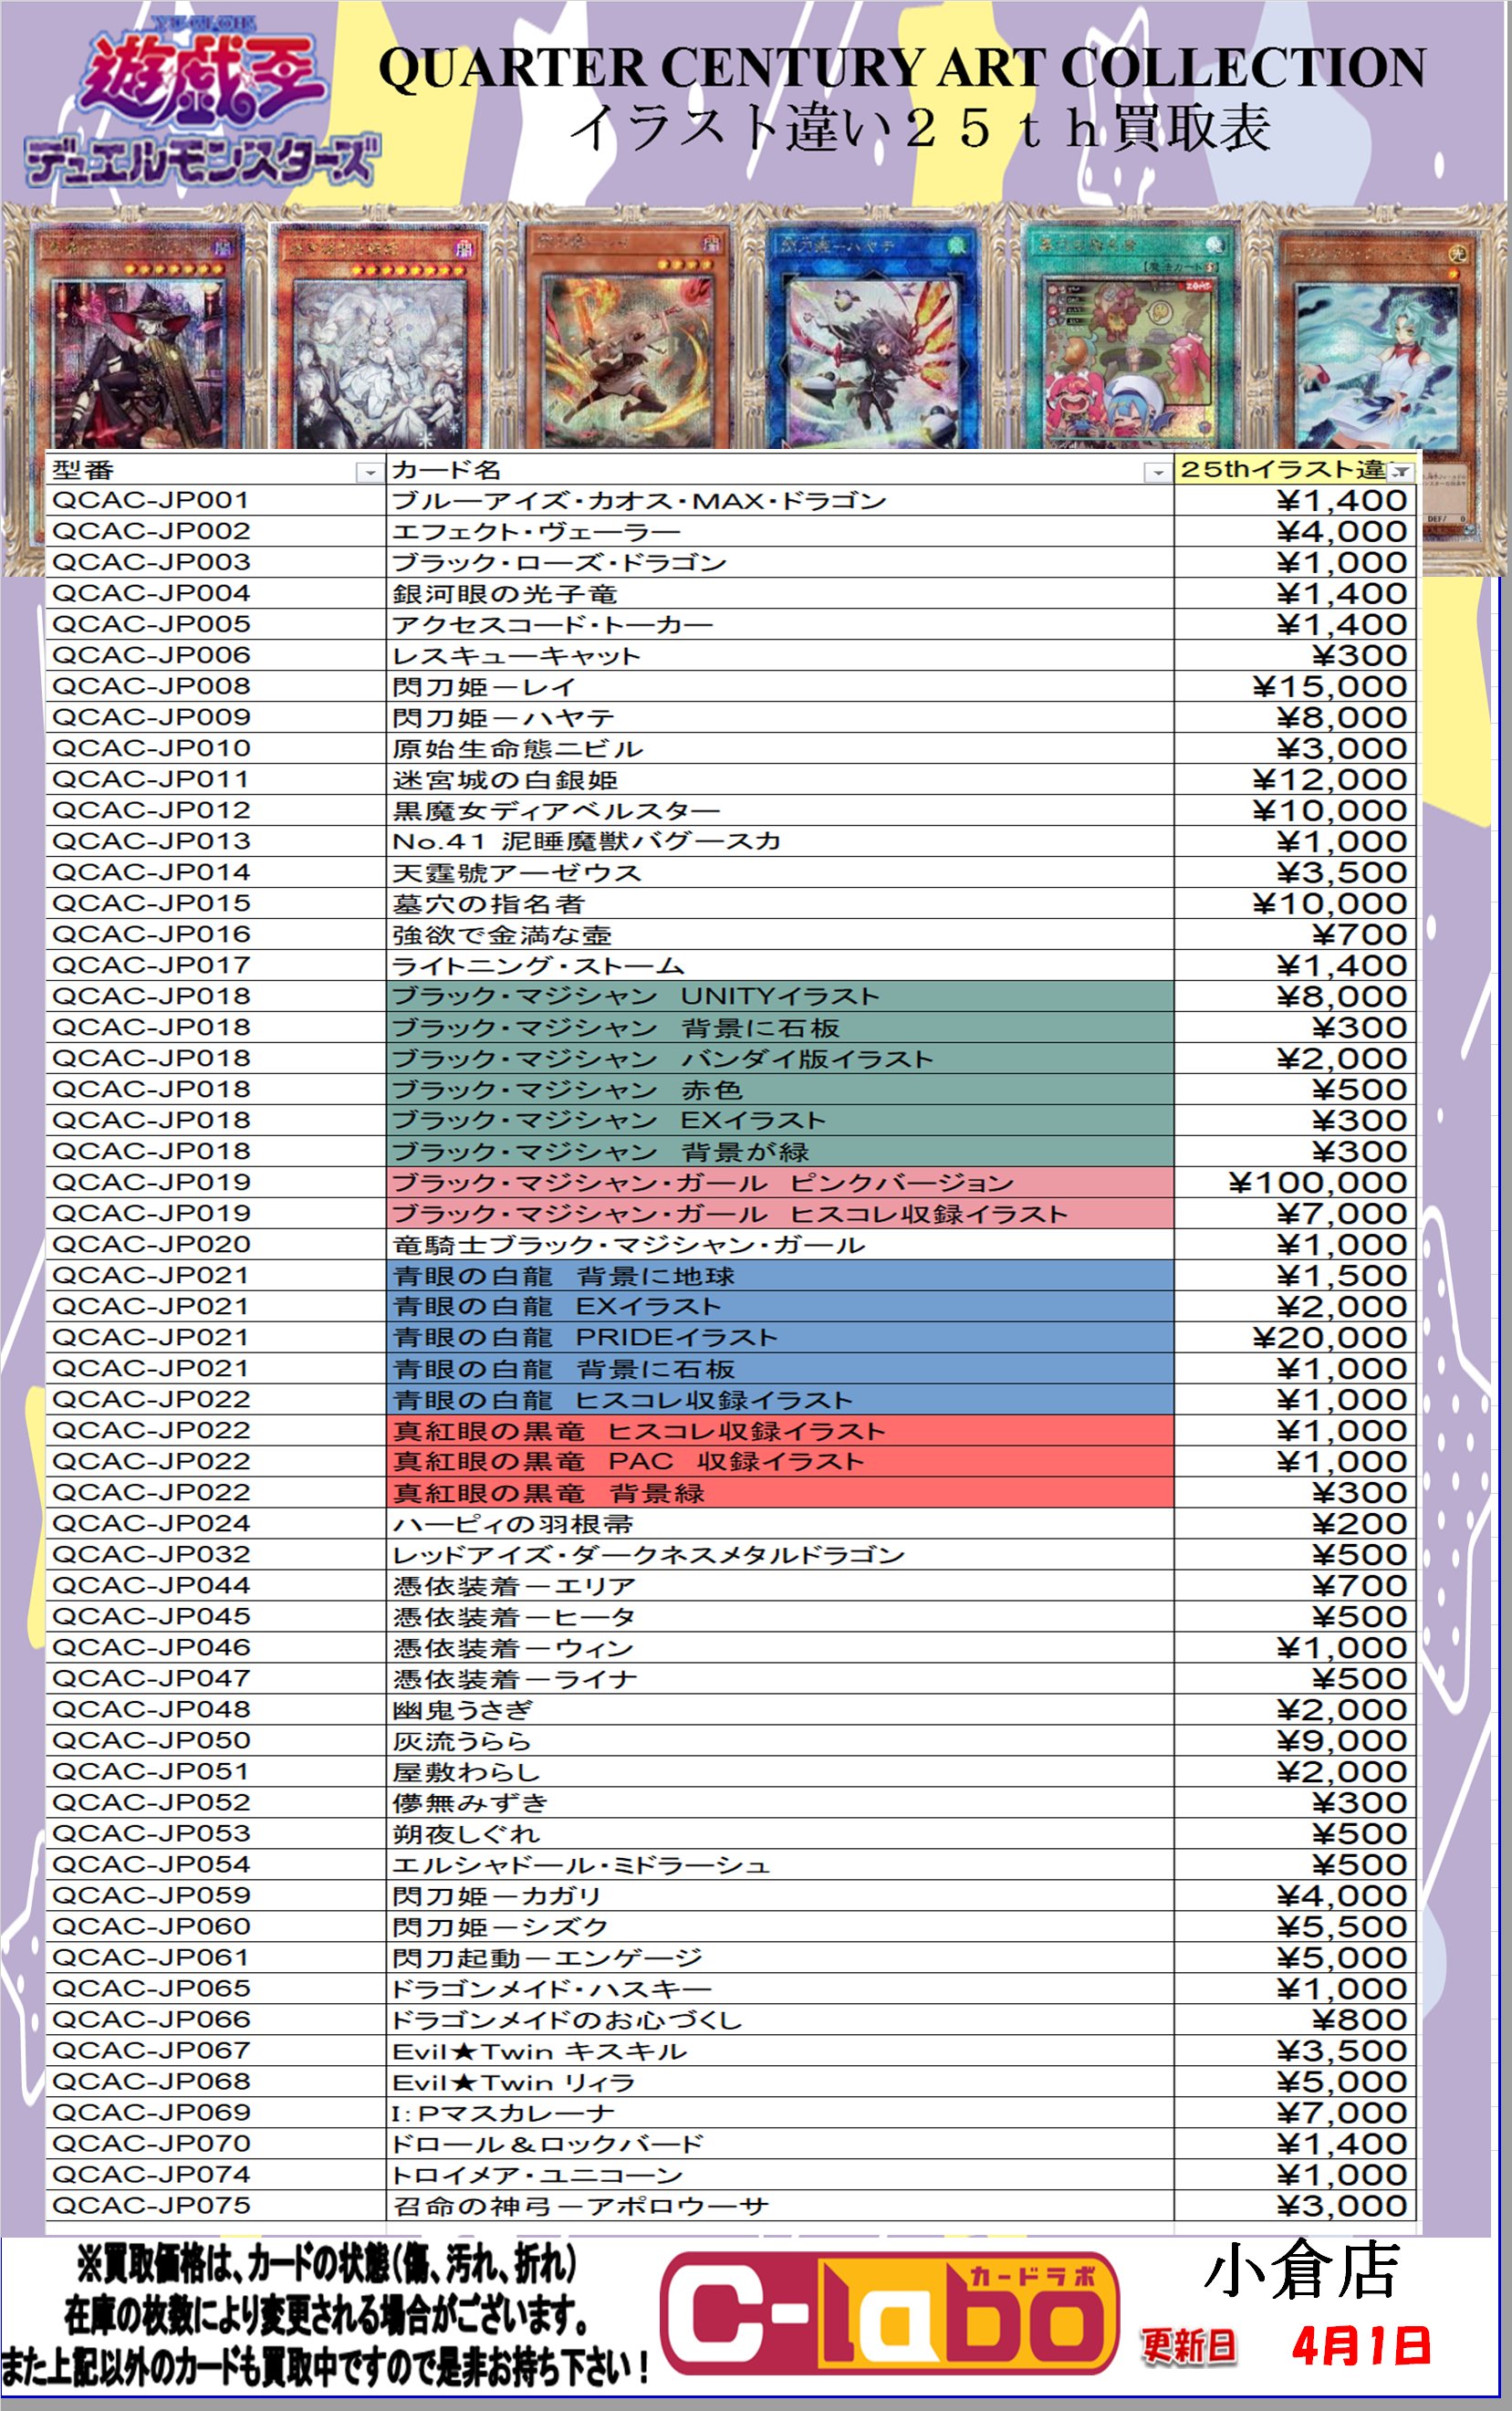Click the ¥100,000 price cell
Viewport: 1512px width, 2411px height.
(x=1295, y=1183)
